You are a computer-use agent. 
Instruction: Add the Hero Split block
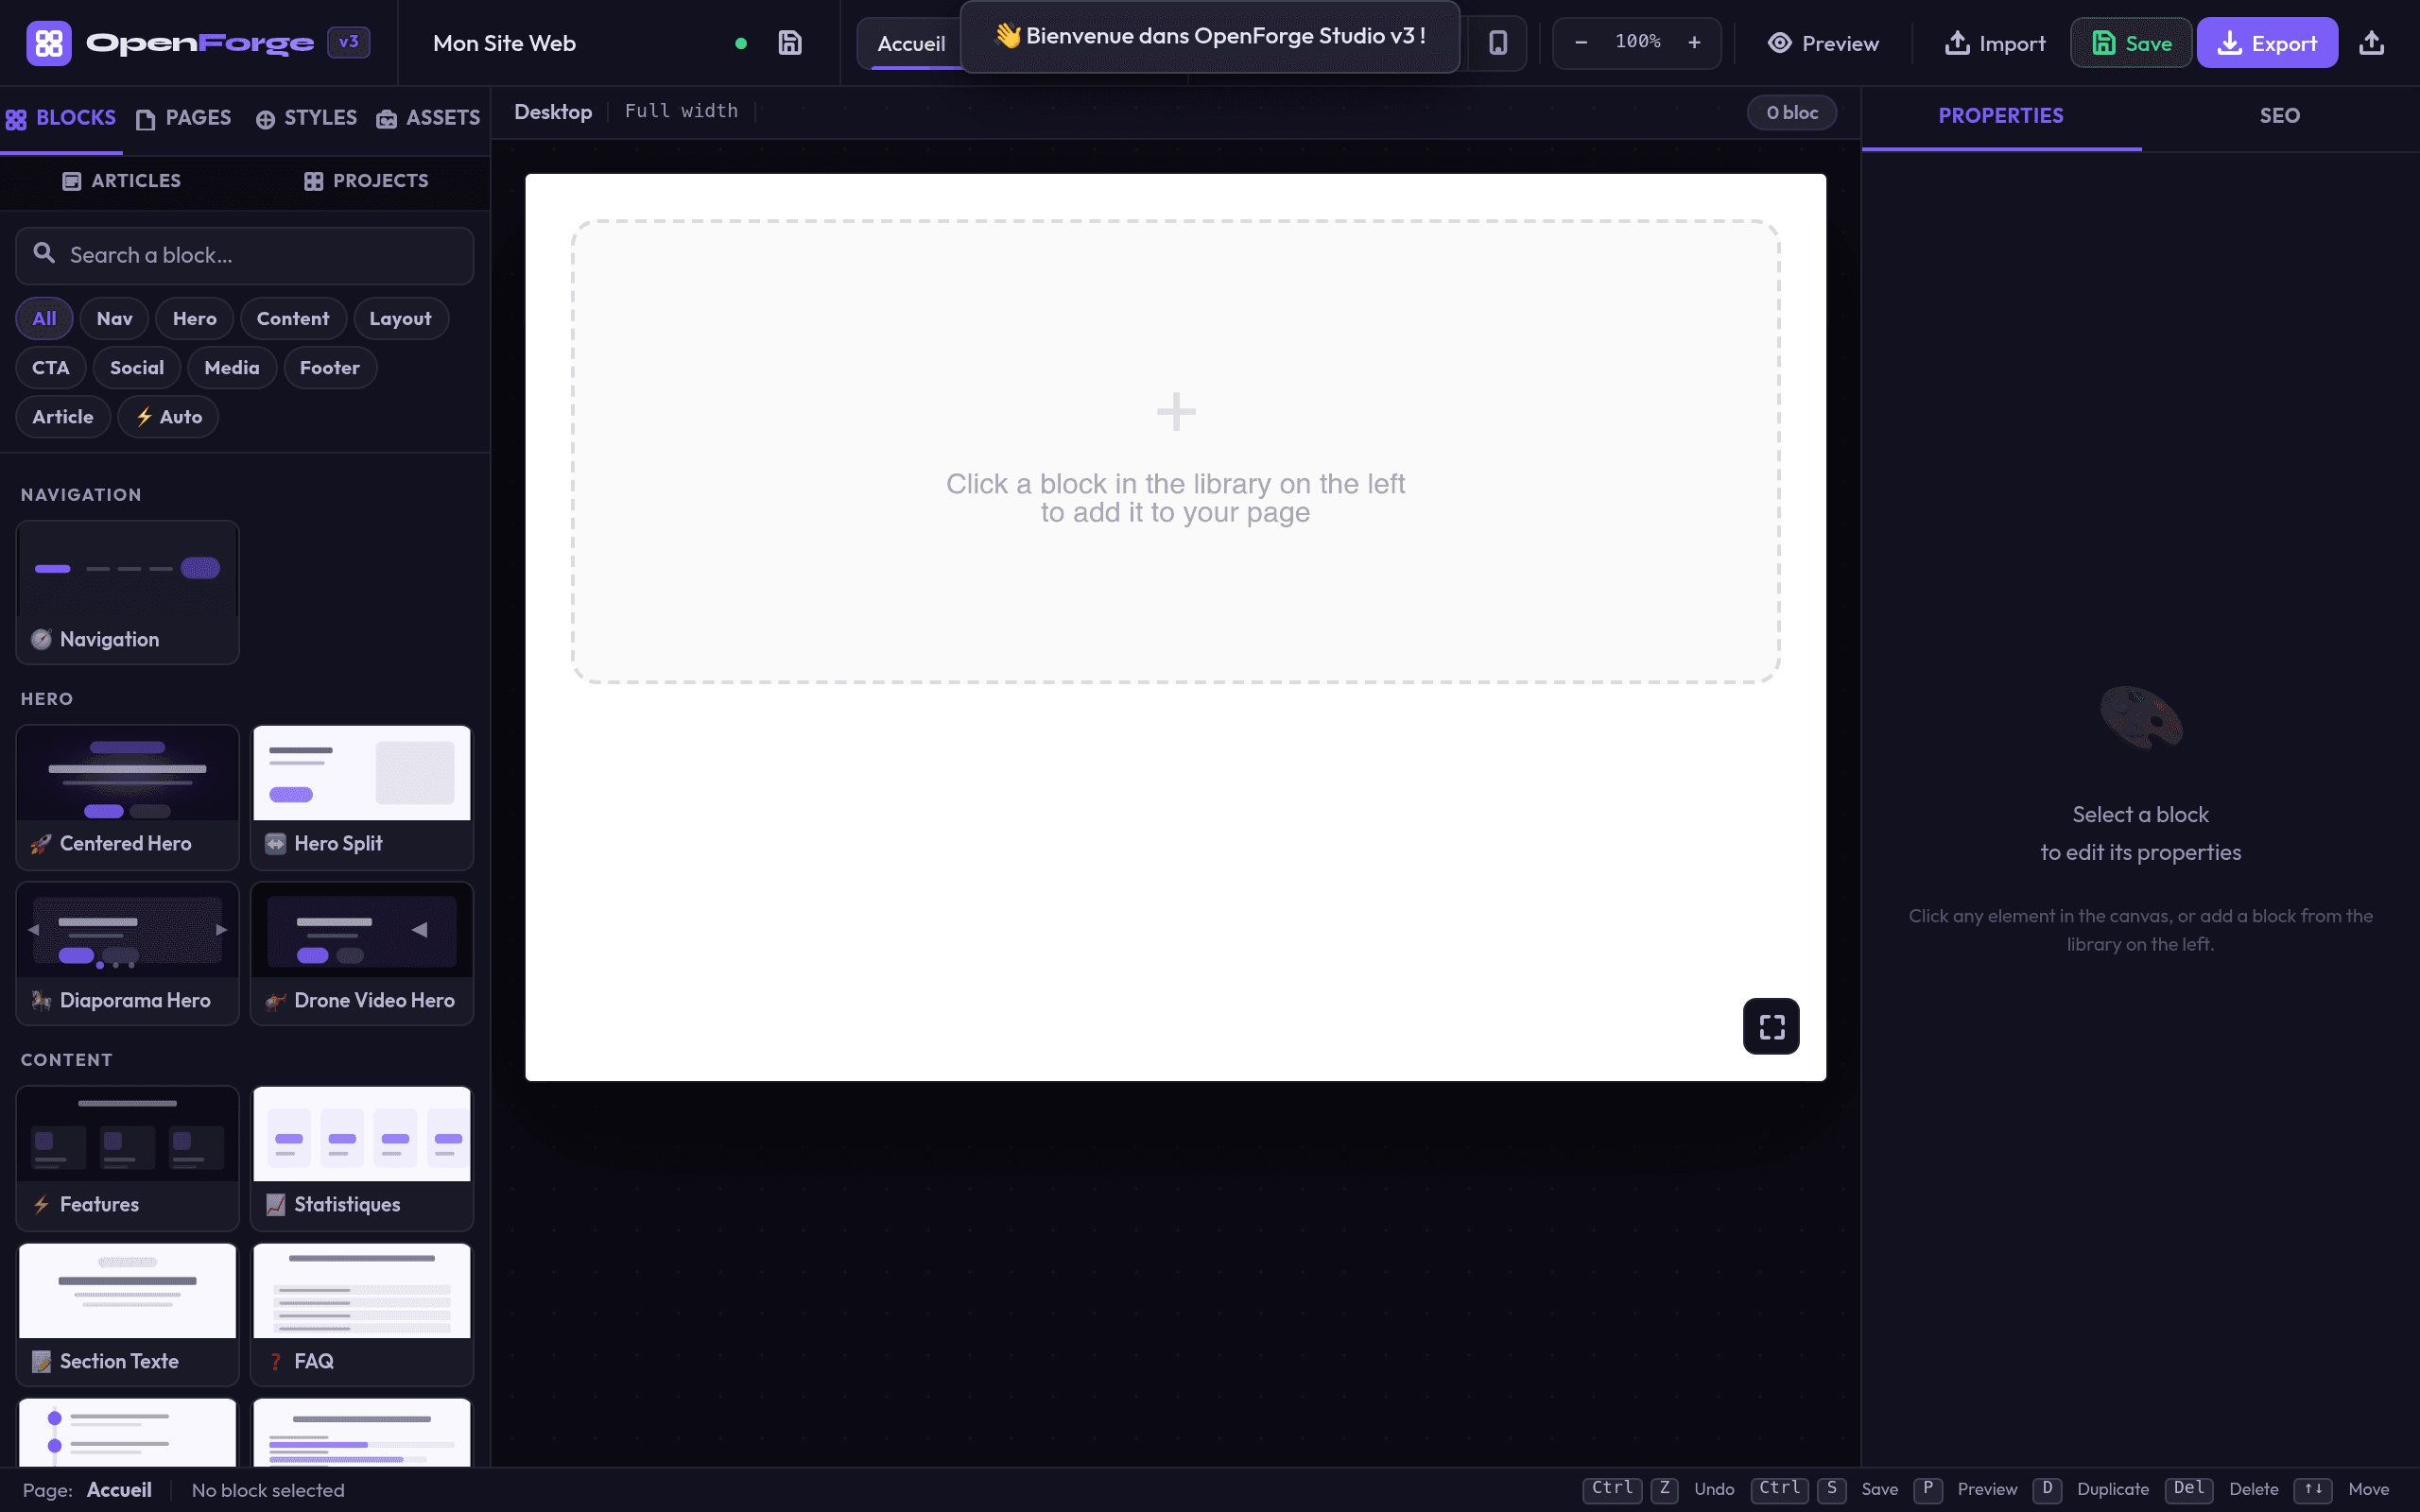point(362,797)
